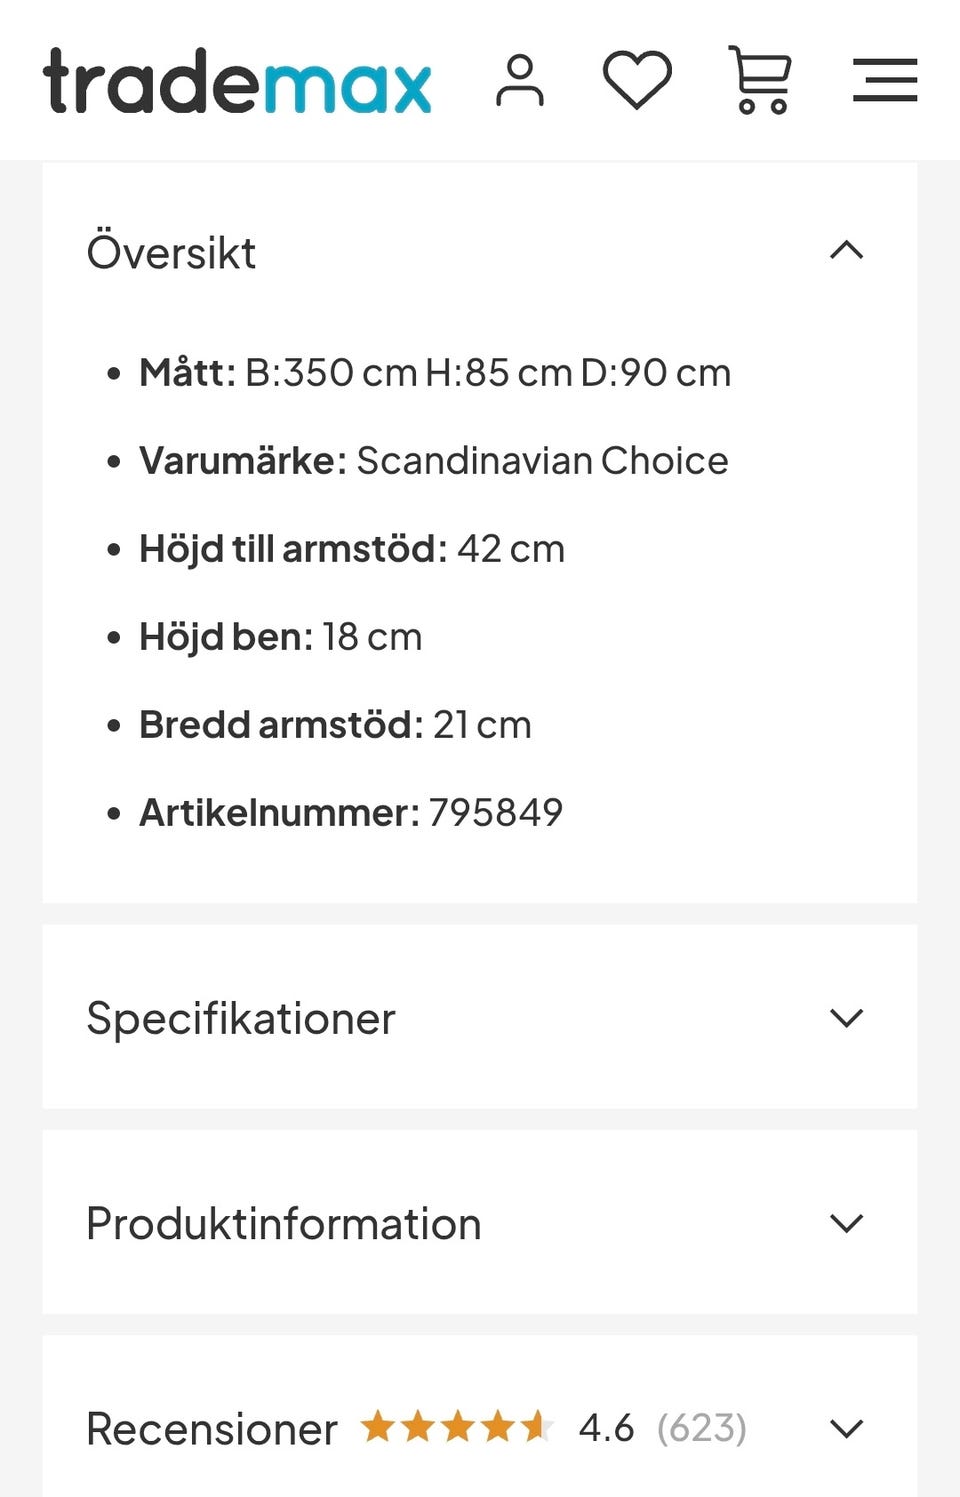Collapse the Översikt section chevron
Screen dimensions: 960x1497
[x=846, y=250]
